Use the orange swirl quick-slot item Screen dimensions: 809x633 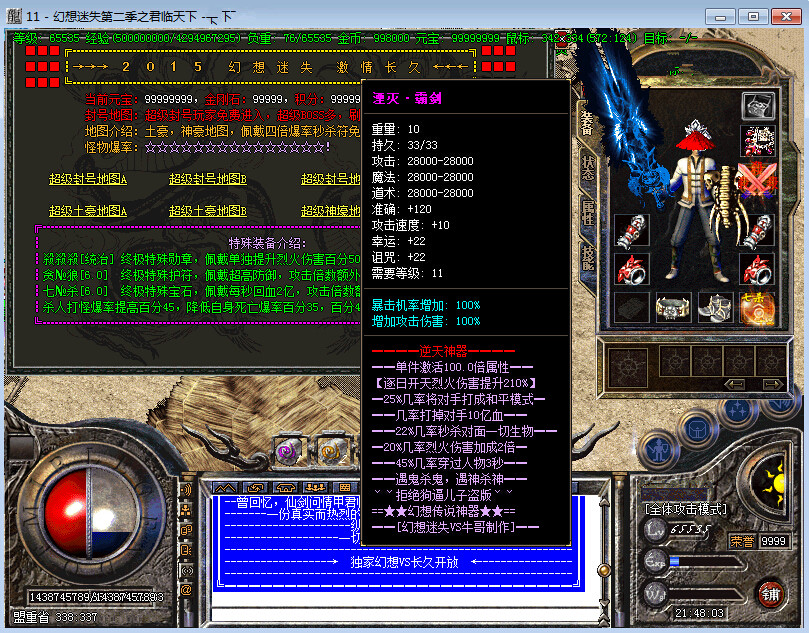click(x=331, y=451)
